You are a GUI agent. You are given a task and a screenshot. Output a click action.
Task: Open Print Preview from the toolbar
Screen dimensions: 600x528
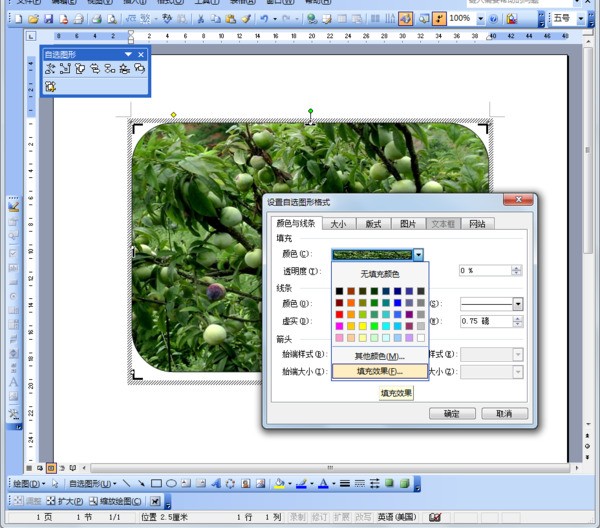tap(112, 18)
